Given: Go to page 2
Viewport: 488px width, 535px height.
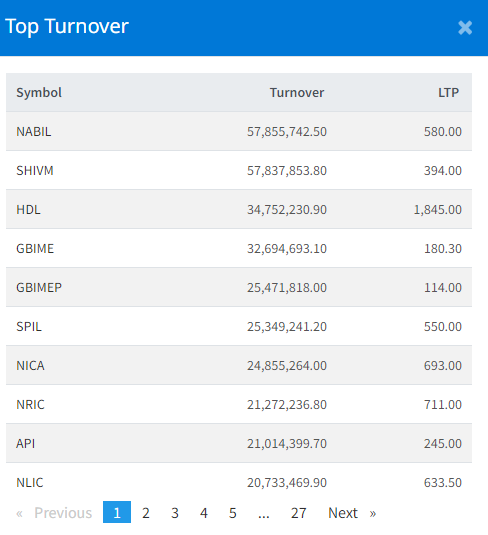Looking at the screenshot, I should coord(146,512).
